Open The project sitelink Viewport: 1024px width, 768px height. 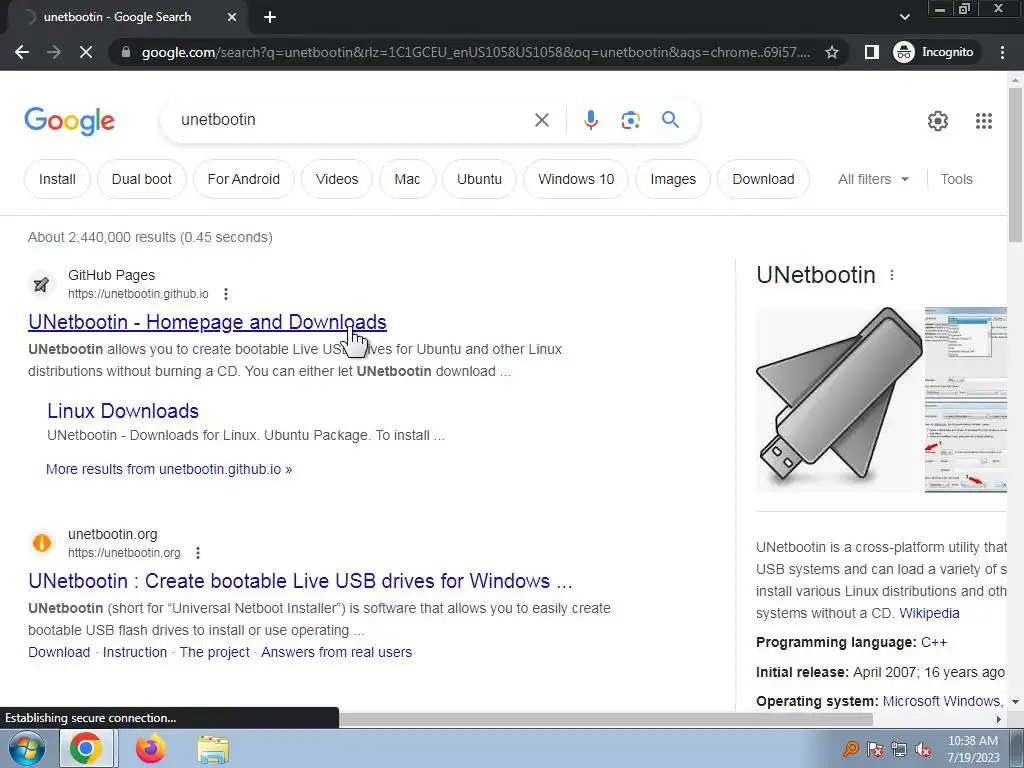tap(214, 652)
